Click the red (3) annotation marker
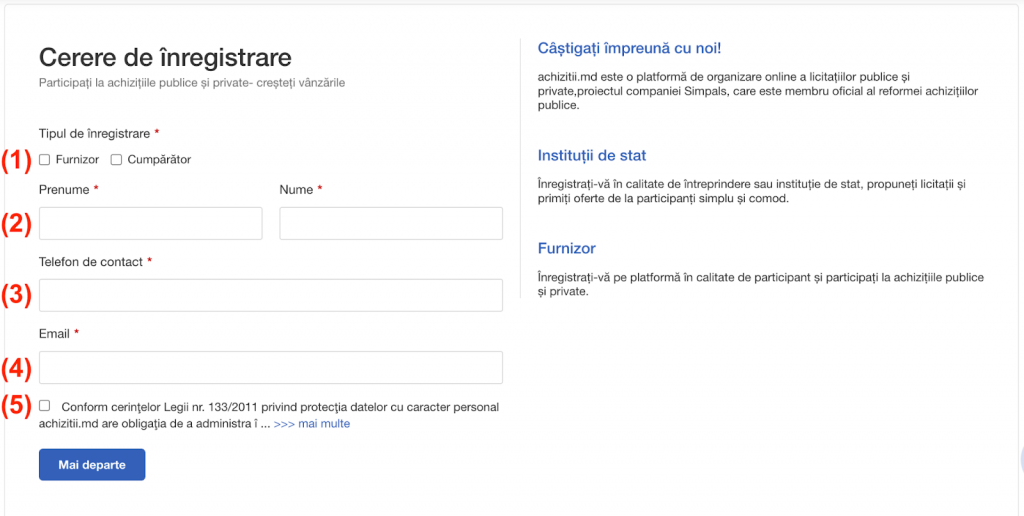This screenshot has height=516, width=1024. (x=16, y=295)
